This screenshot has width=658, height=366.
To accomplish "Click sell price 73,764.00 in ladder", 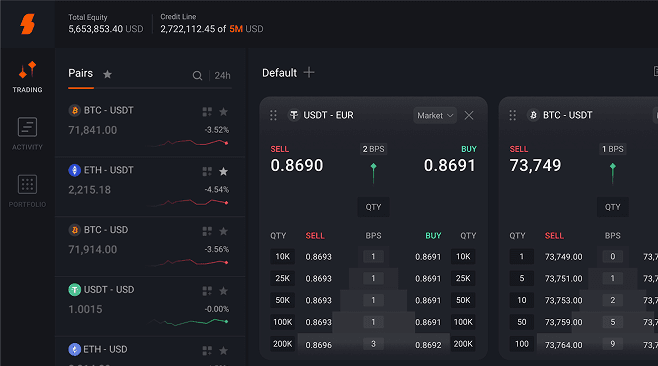I will tap(564, 345).
